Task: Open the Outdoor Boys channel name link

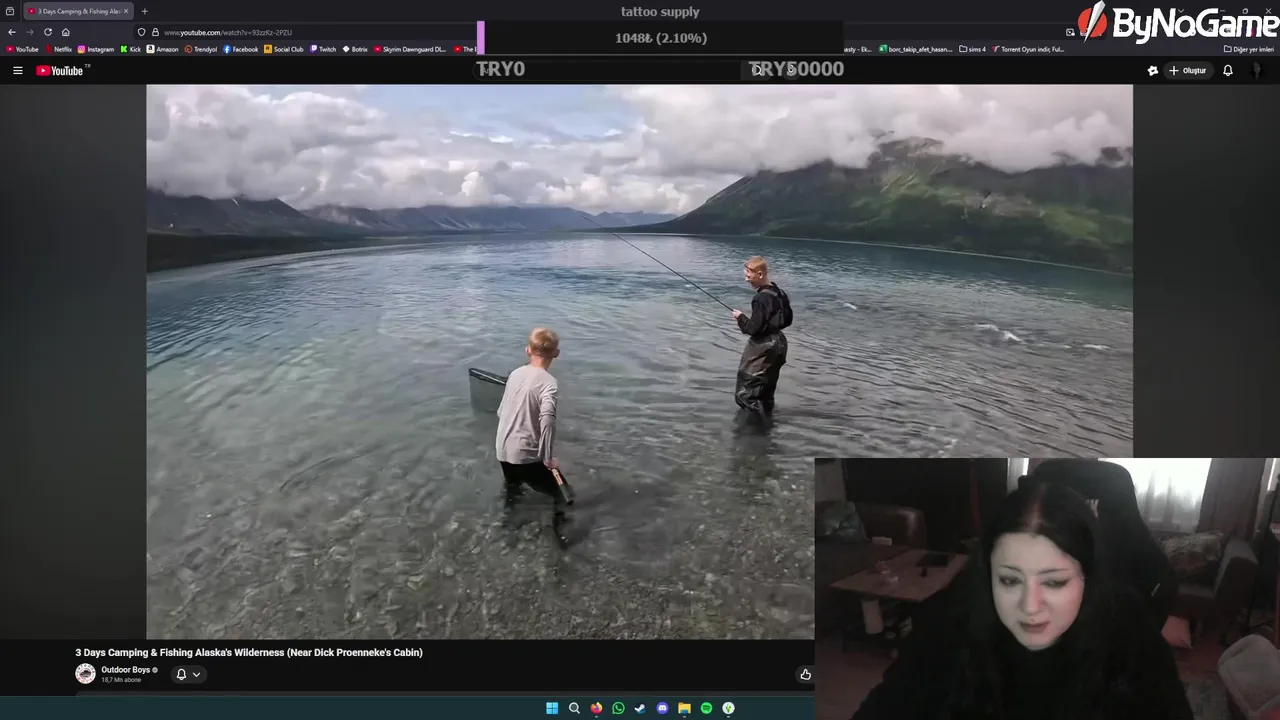Action: (125, 670)
